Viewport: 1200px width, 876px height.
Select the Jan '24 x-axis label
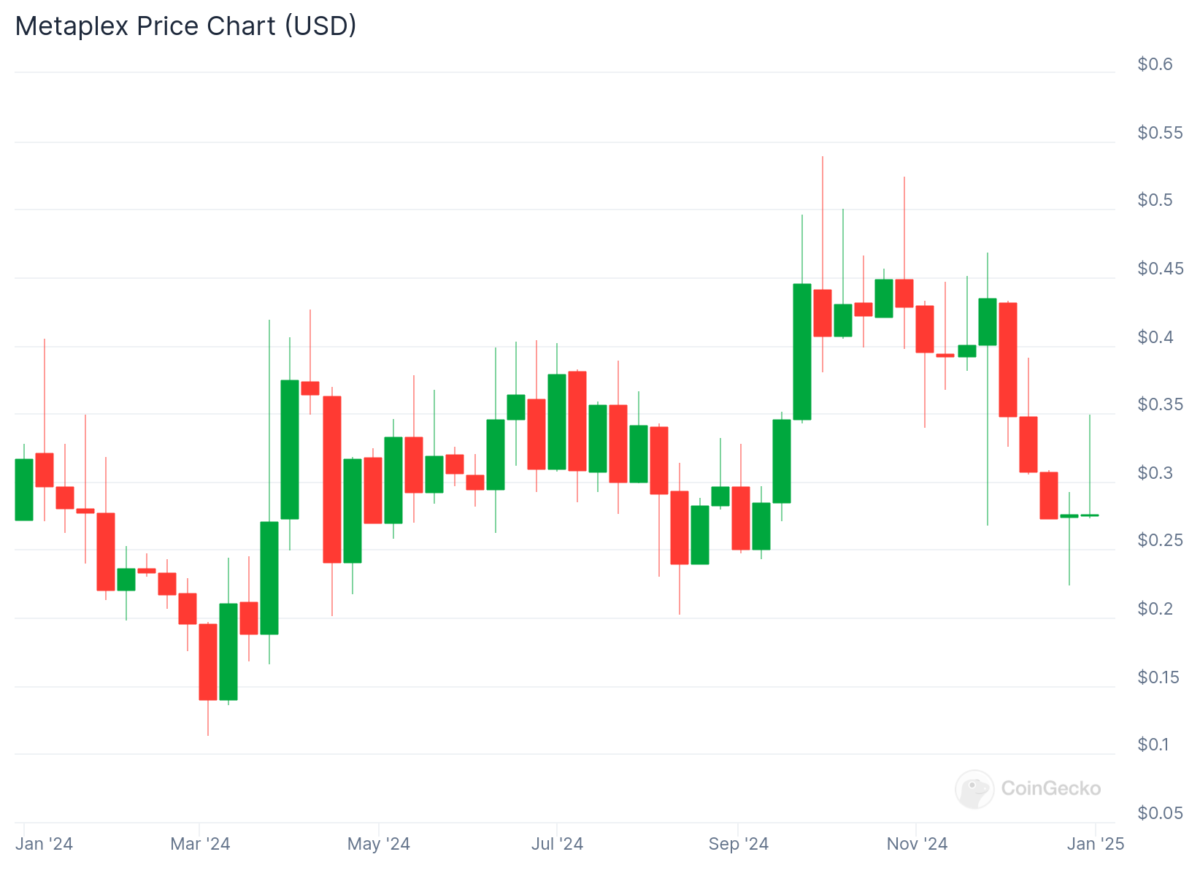(46, 844)
